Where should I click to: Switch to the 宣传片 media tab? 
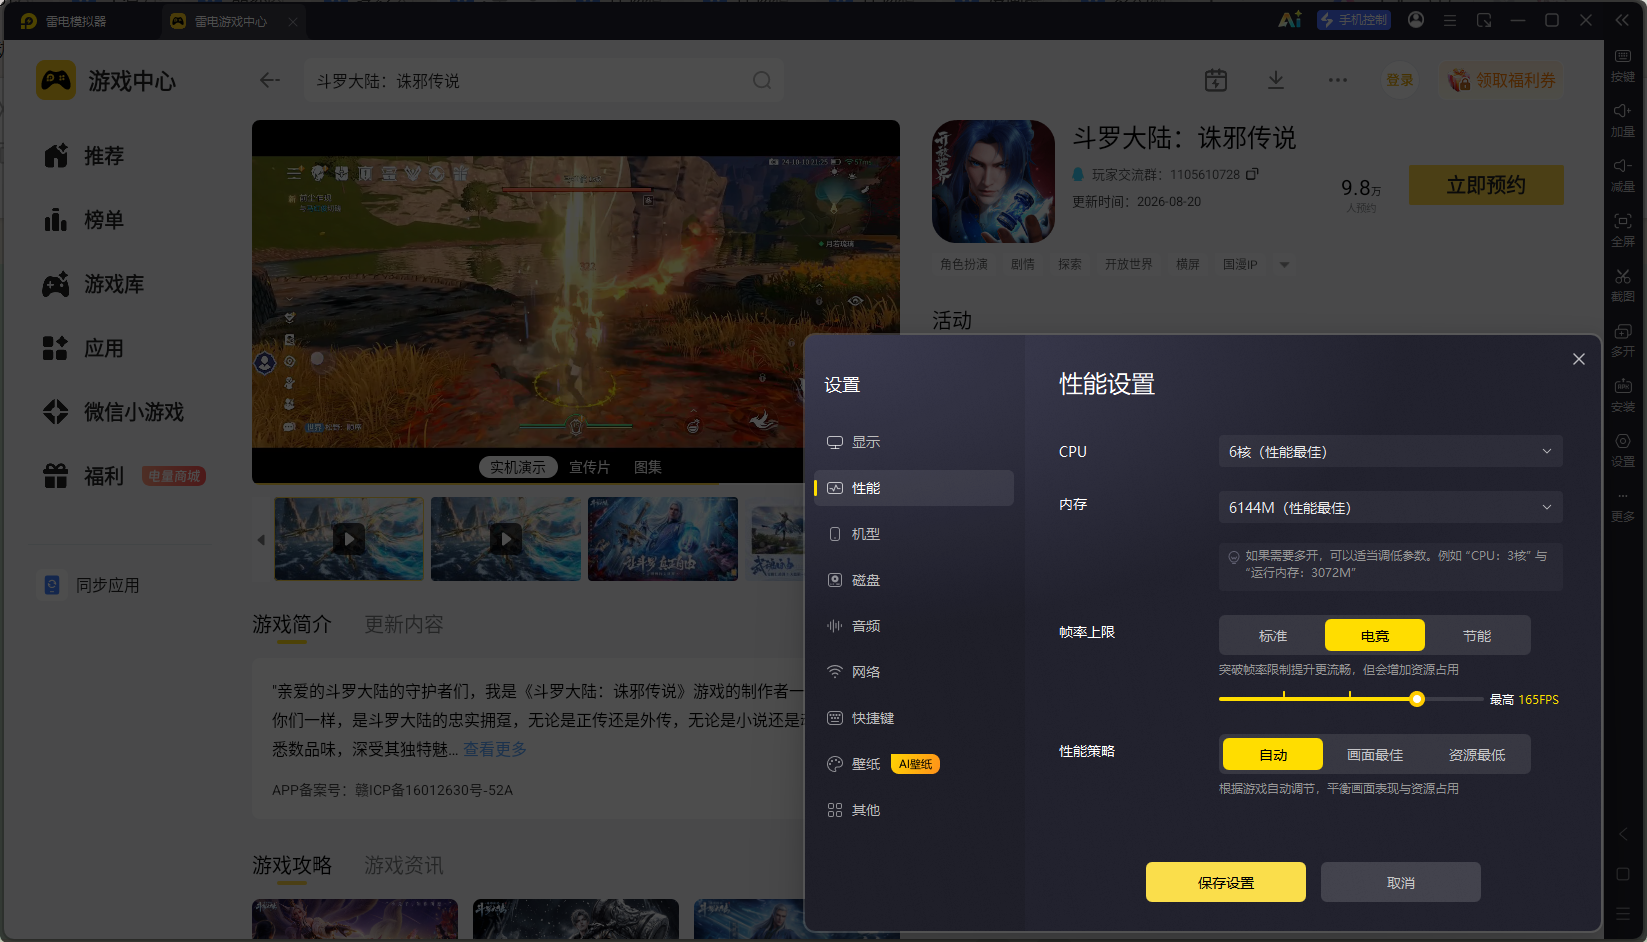coord(589,467)
